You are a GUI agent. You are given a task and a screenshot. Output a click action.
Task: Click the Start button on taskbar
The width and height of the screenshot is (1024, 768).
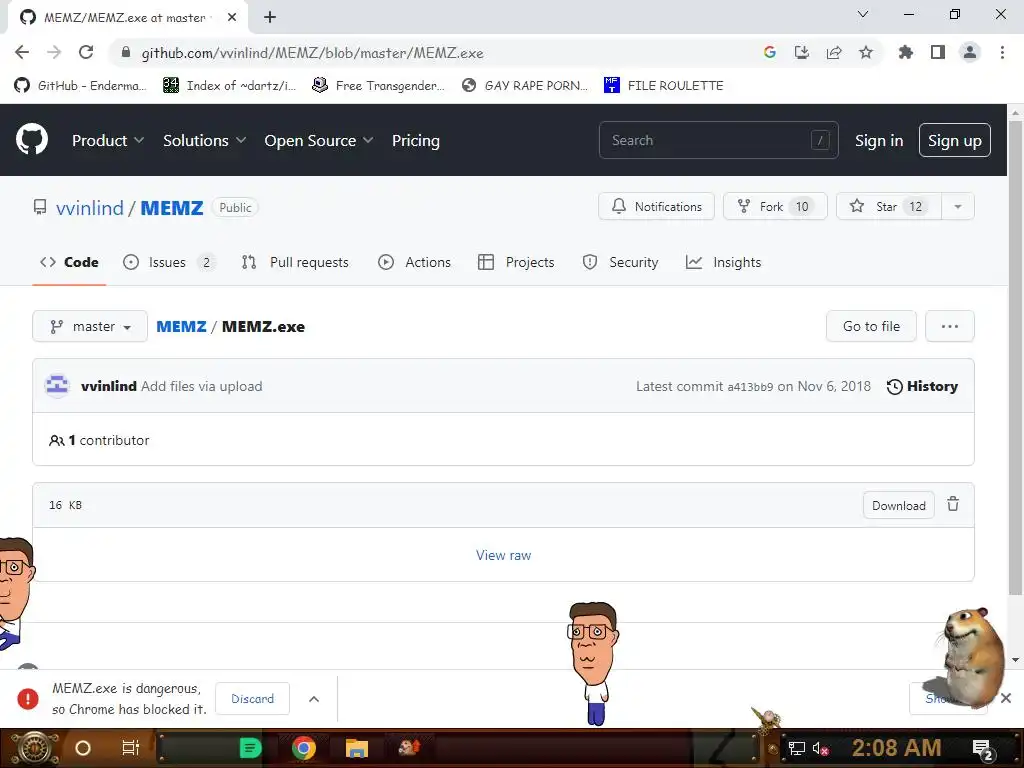point(35,748)
